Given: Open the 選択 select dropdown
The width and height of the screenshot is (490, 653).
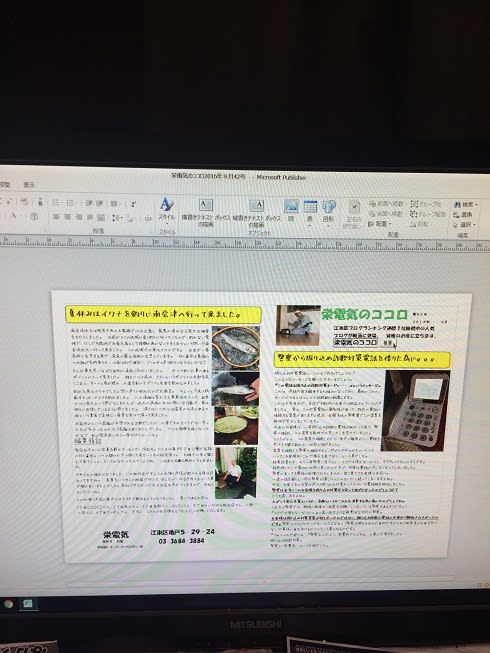Looking at the screenshot, I should pyautogui.click(x=464, y=225).
